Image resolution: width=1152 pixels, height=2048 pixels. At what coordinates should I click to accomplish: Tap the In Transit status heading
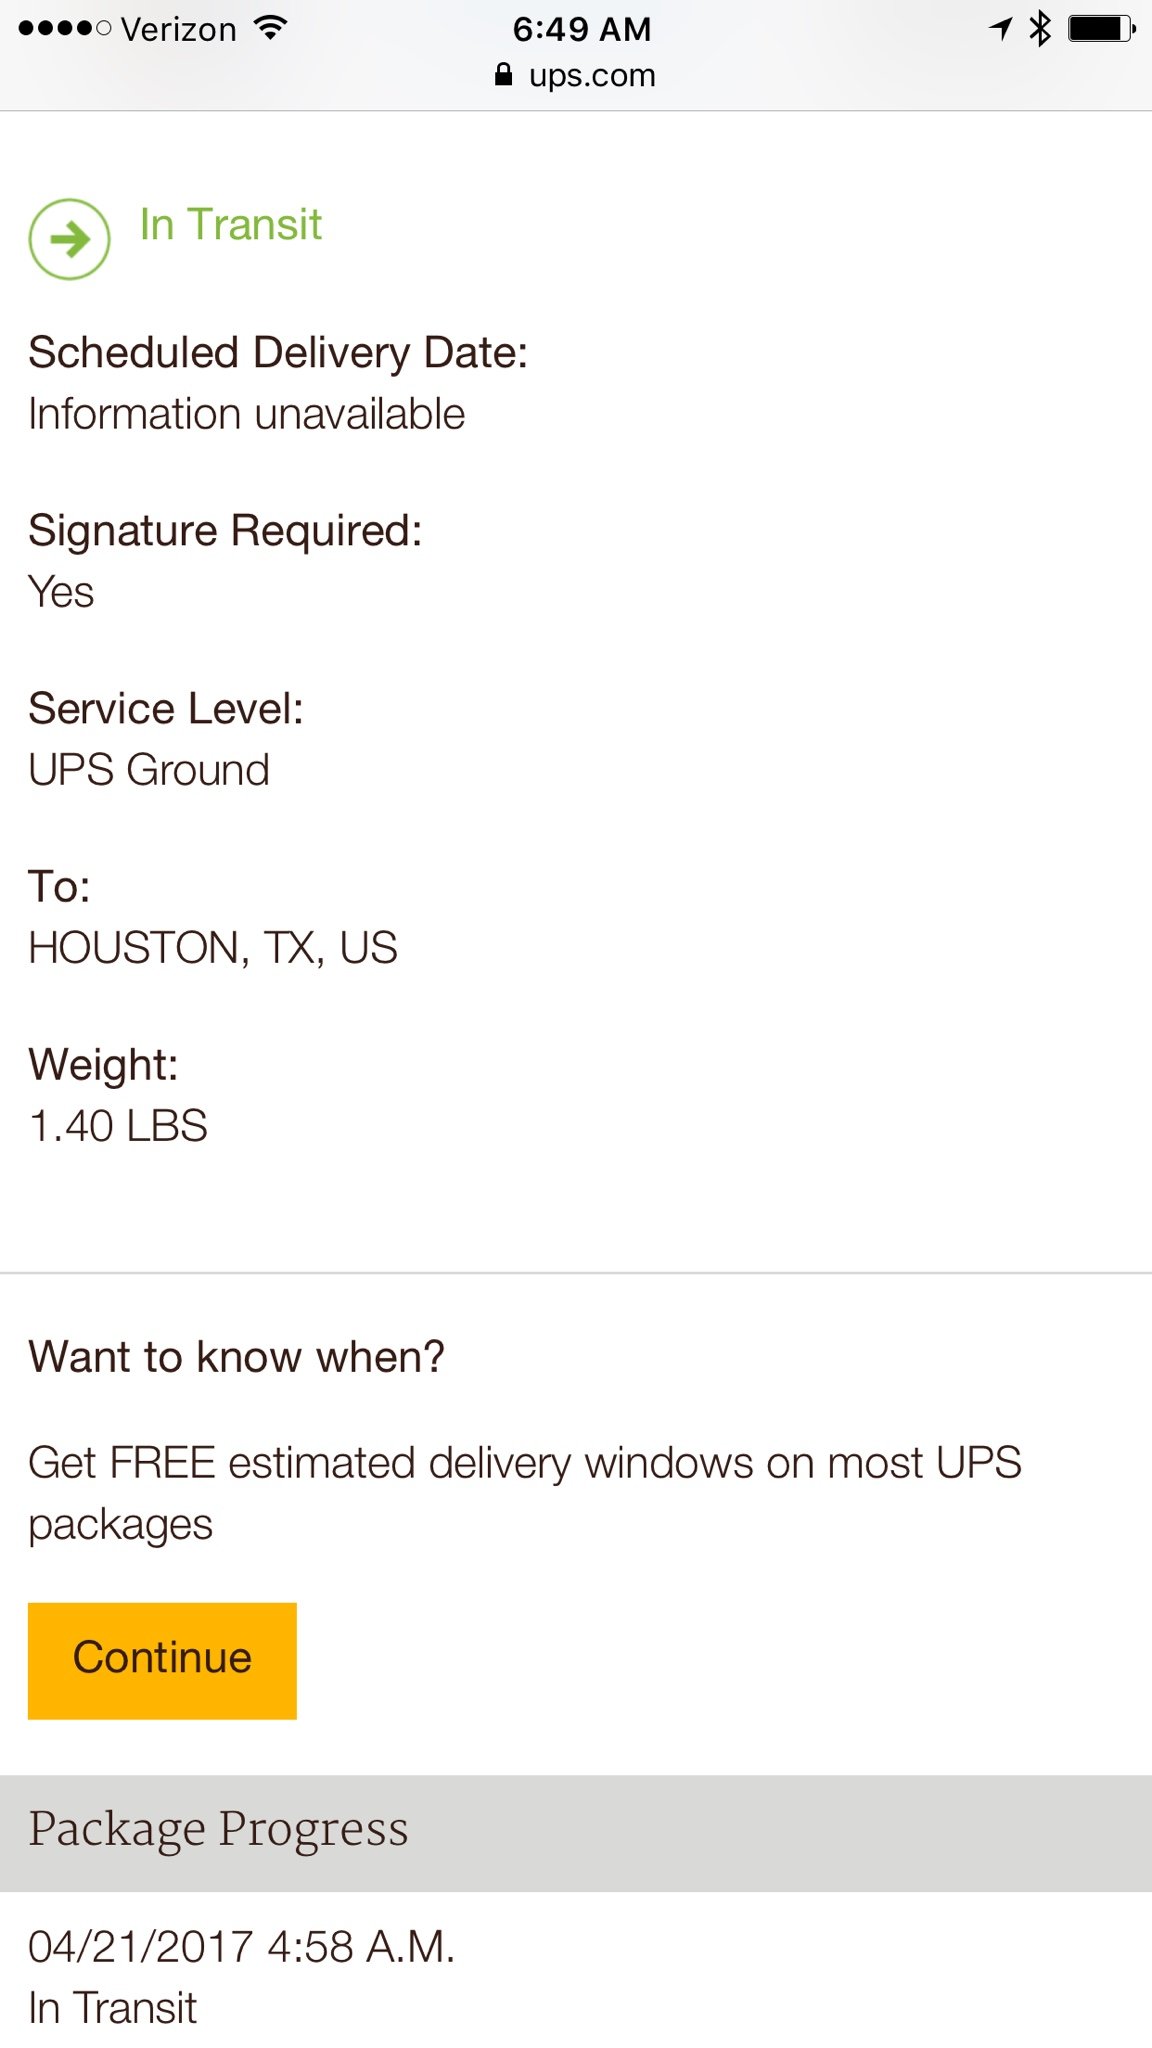pos(231,224)
